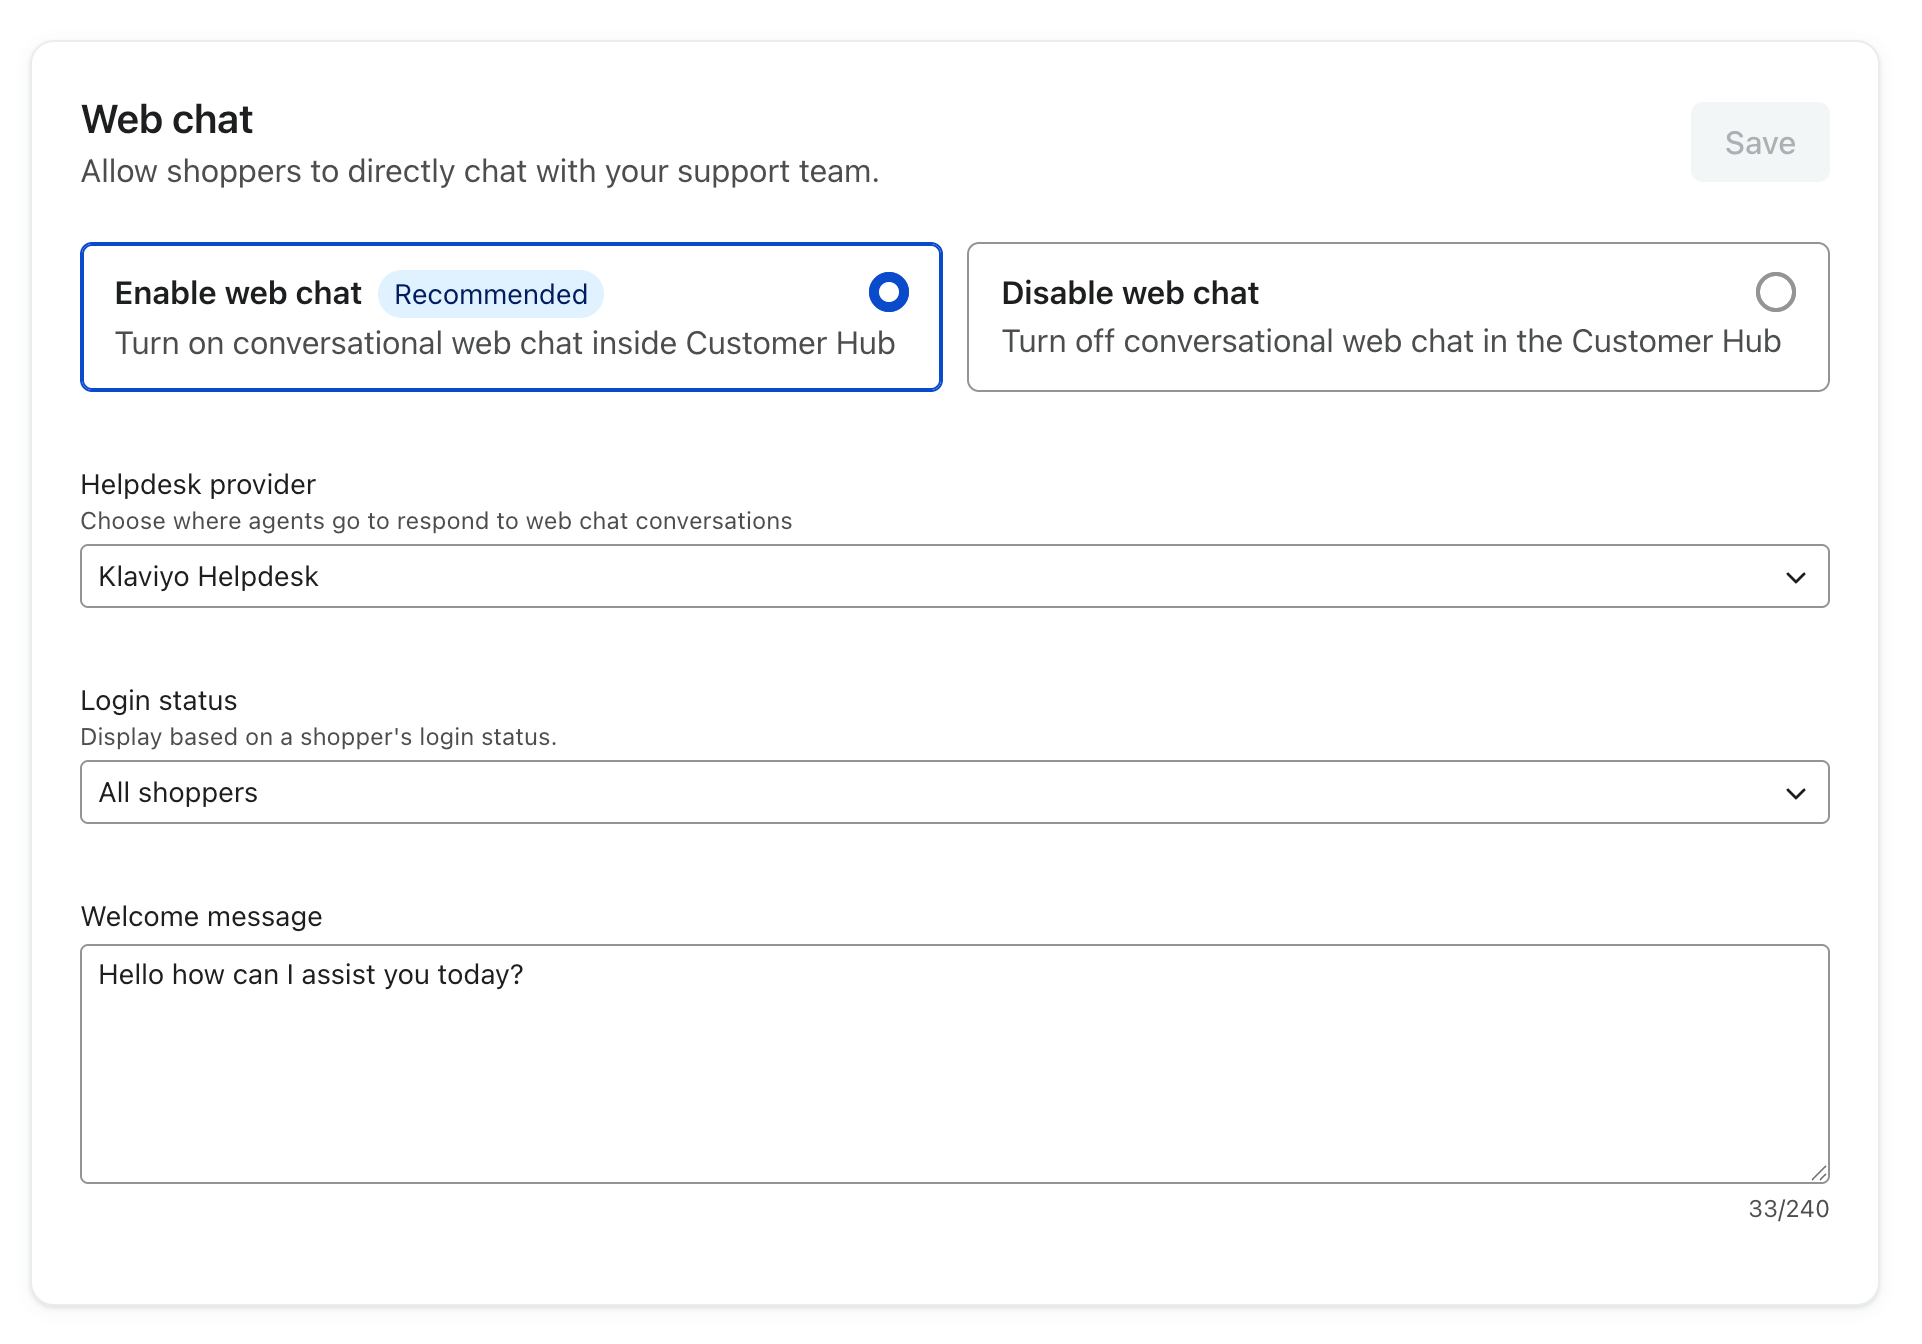1922x1344 pixels.
Task: Click the Helpdesk provider label
Action: pos(198,484)
